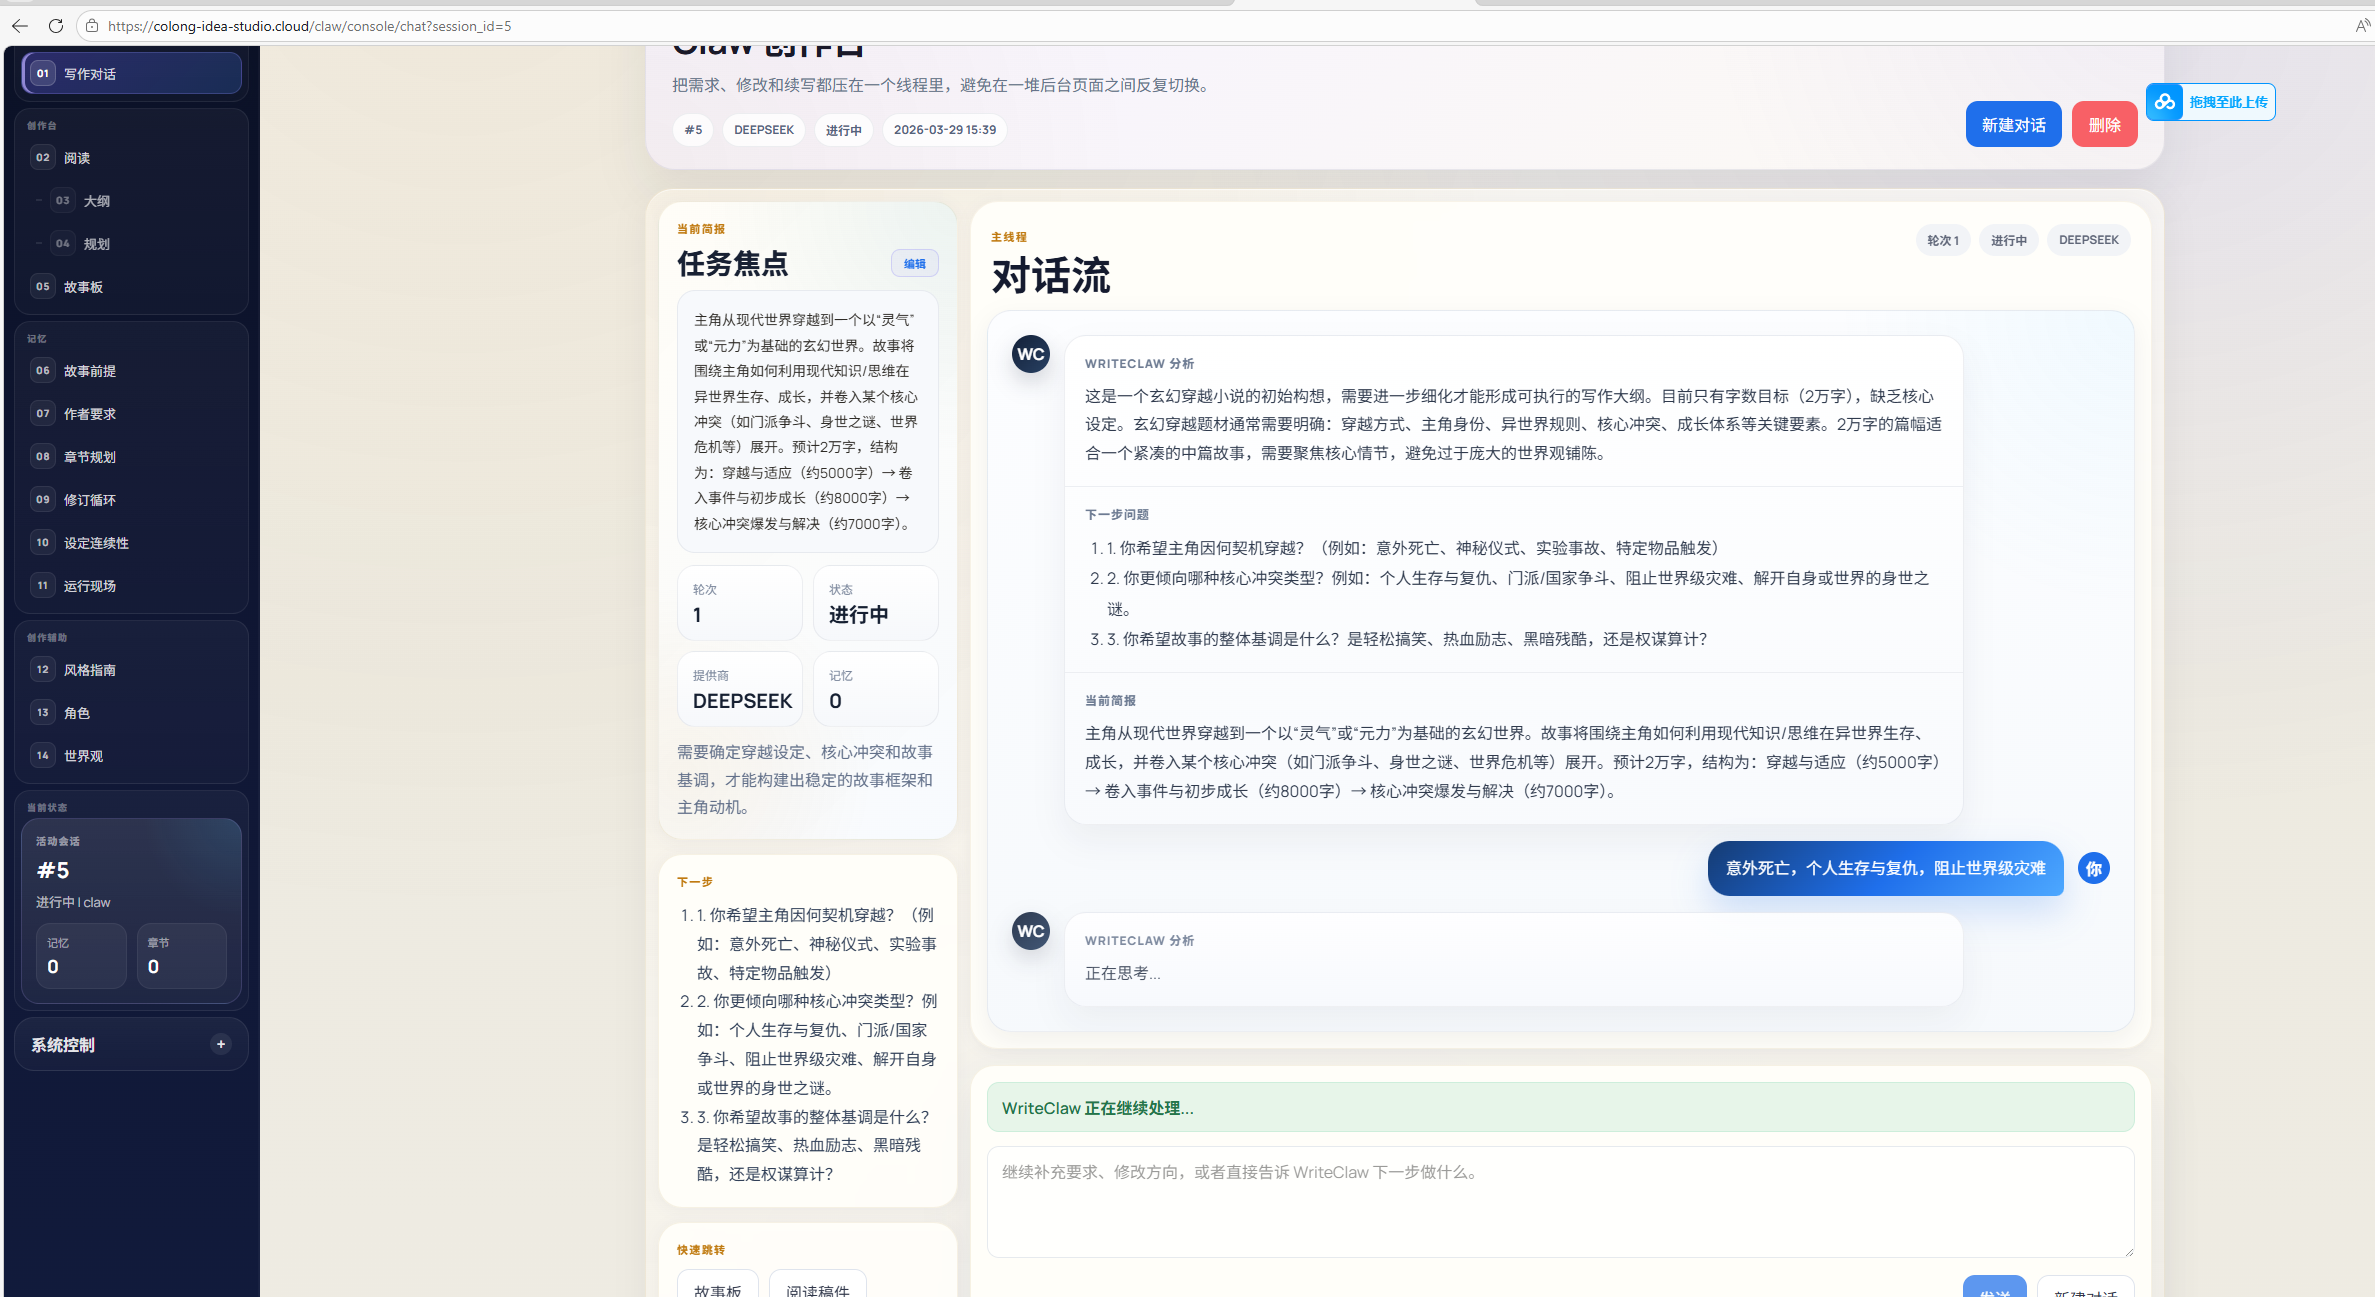Click the 编辑 button beside 任务焦点
The height and width of the screenshot is (1297, 2375).
pos(914,264)
